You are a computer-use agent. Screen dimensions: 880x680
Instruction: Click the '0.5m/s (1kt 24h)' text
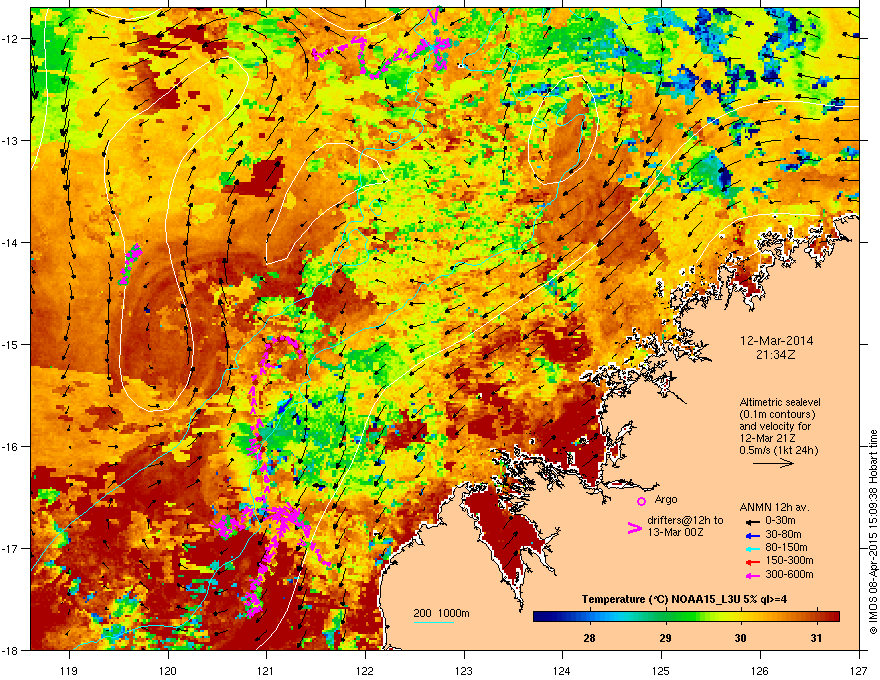(x=778, y=450)
